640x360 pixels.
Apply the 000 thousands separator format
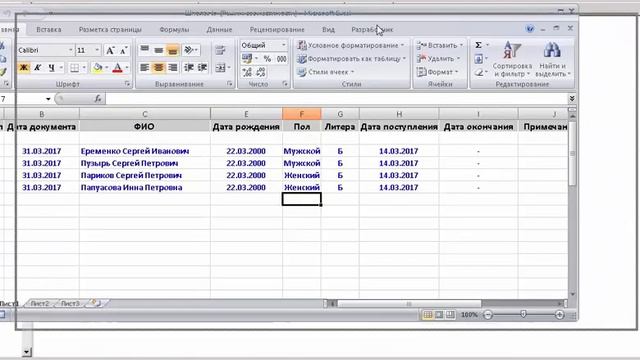281,59
